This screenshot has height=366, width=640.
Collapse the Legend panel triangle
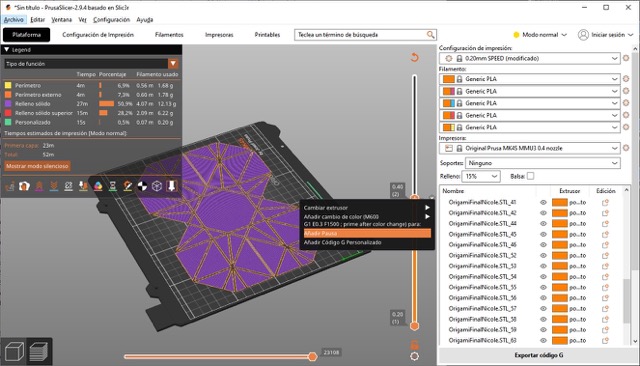pyautogui.click(x=7, y=49)
